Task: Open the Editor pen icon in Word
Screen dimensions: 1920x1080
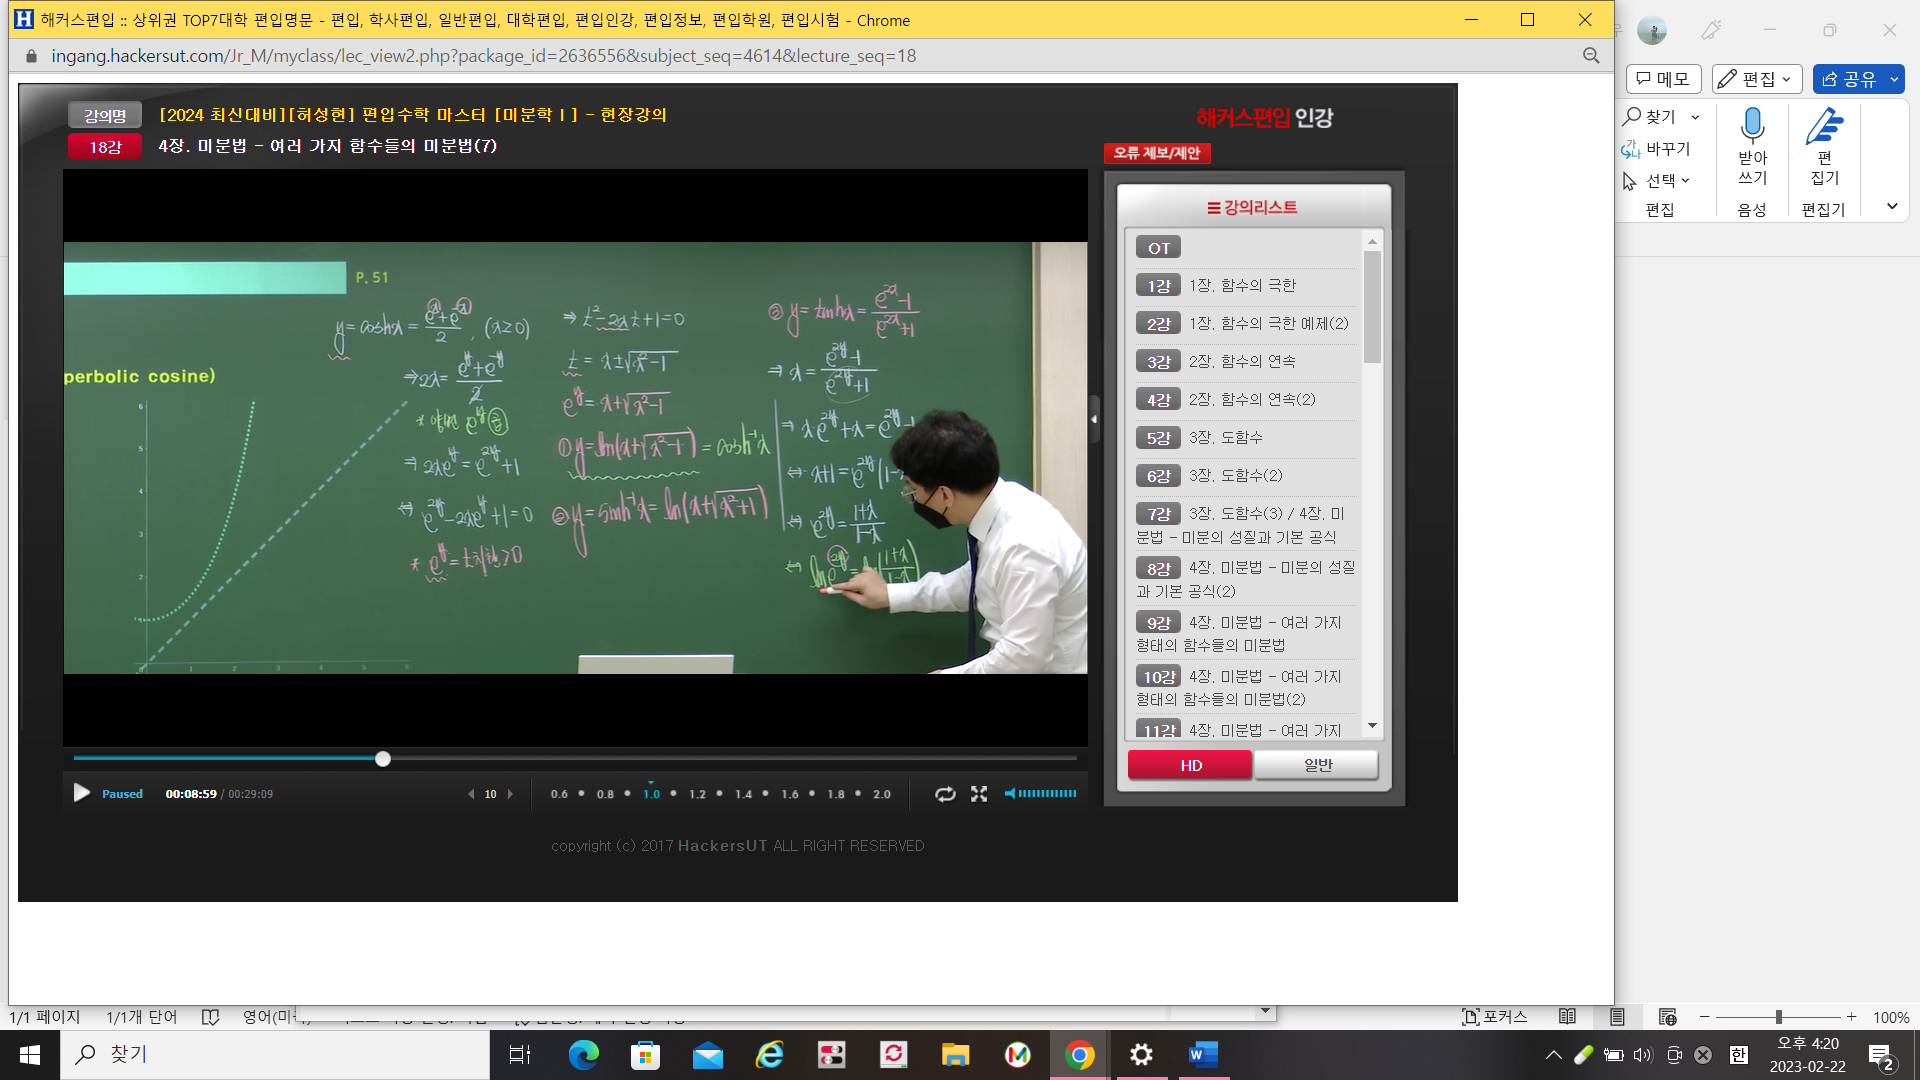Action: click(x=1824, y=128)
